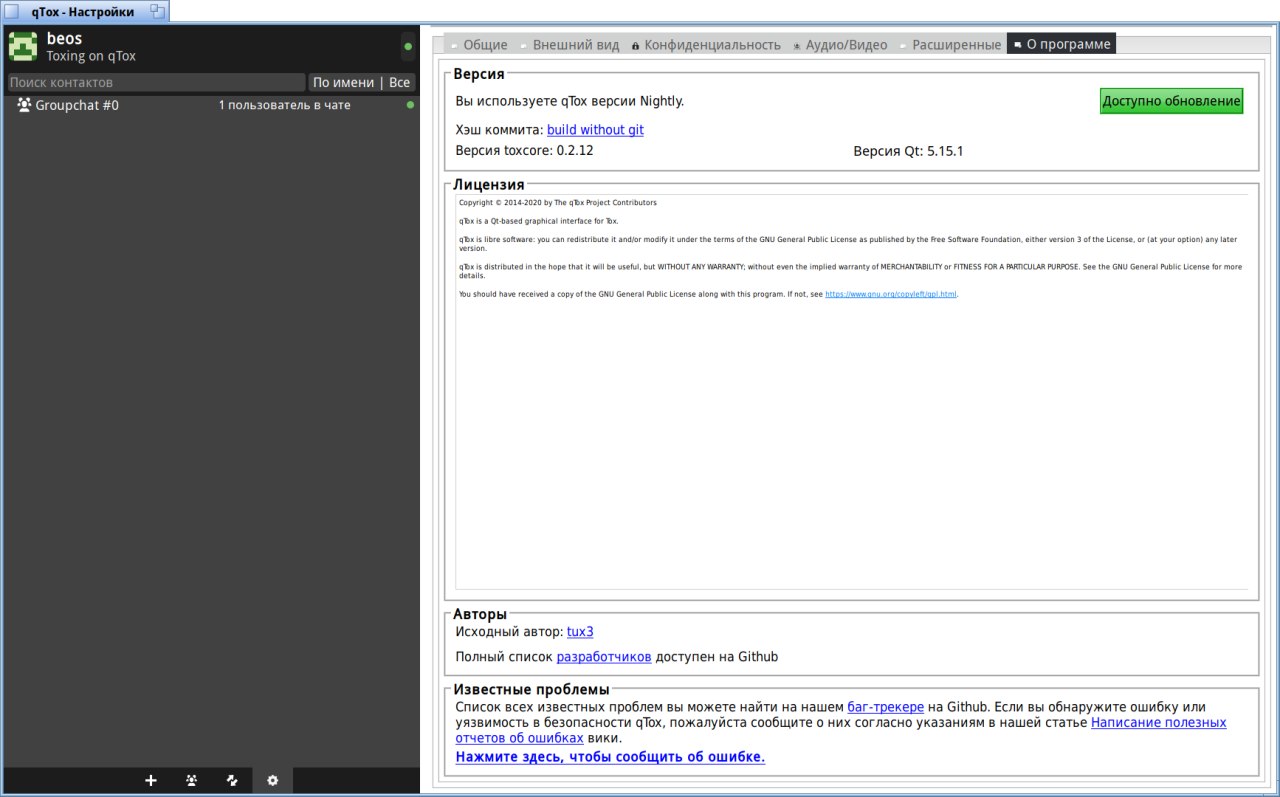Open the Аудио/Видео tab
This screenshot has width=1280, height=797.
pos(839,45)
